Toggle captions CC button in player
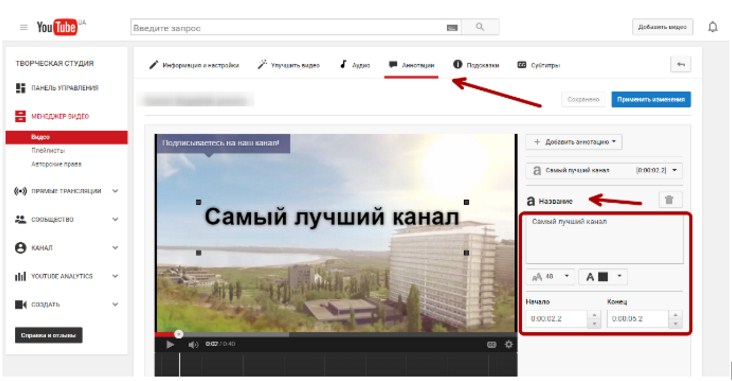732x381 pixels. click(492, 345)
